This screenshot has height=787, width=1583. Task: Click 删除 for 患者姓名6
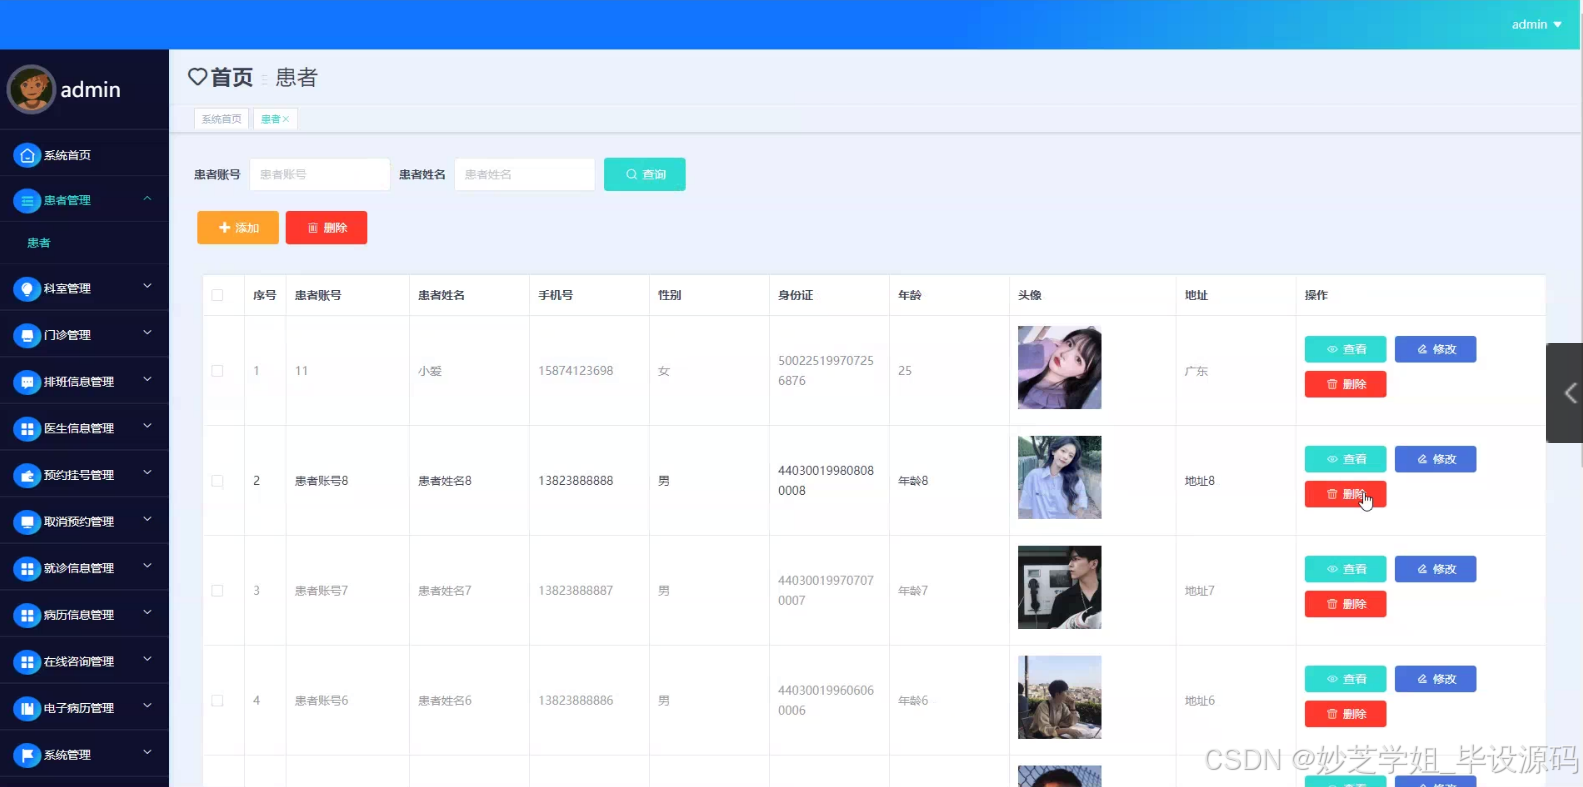(1345, 714)
